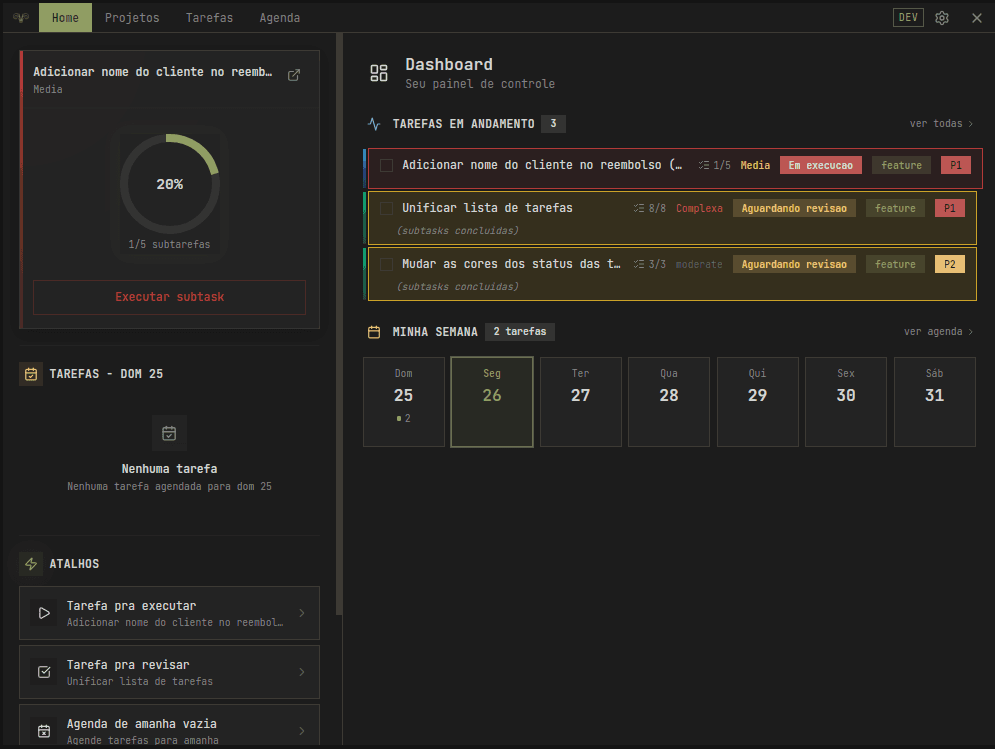Switch to the Projetos tab

132,18
